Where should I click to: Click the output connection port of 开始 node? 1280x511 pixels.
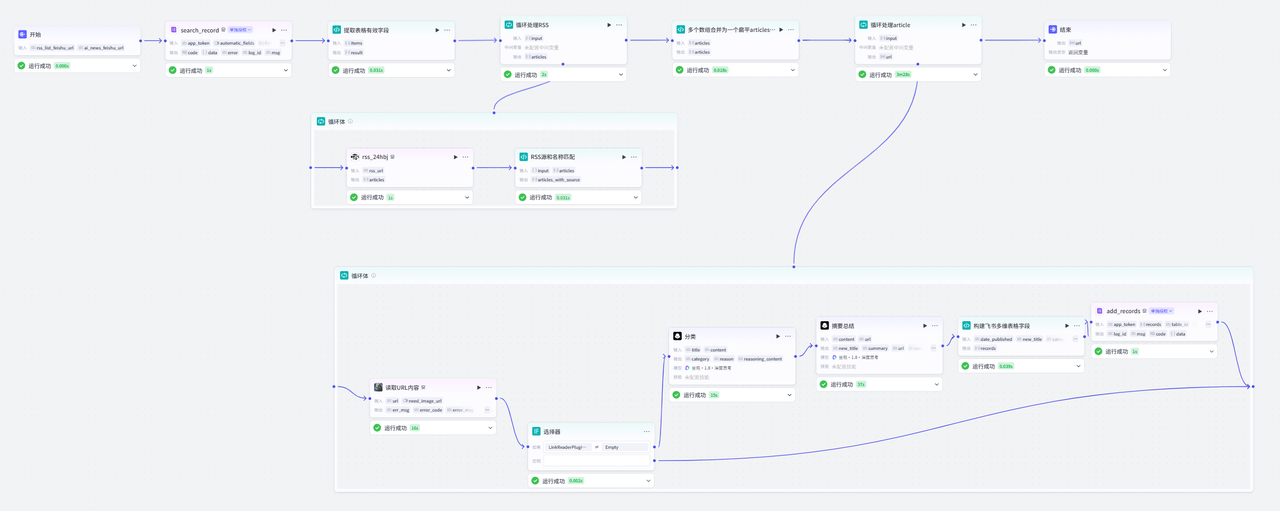click(142, 41)
